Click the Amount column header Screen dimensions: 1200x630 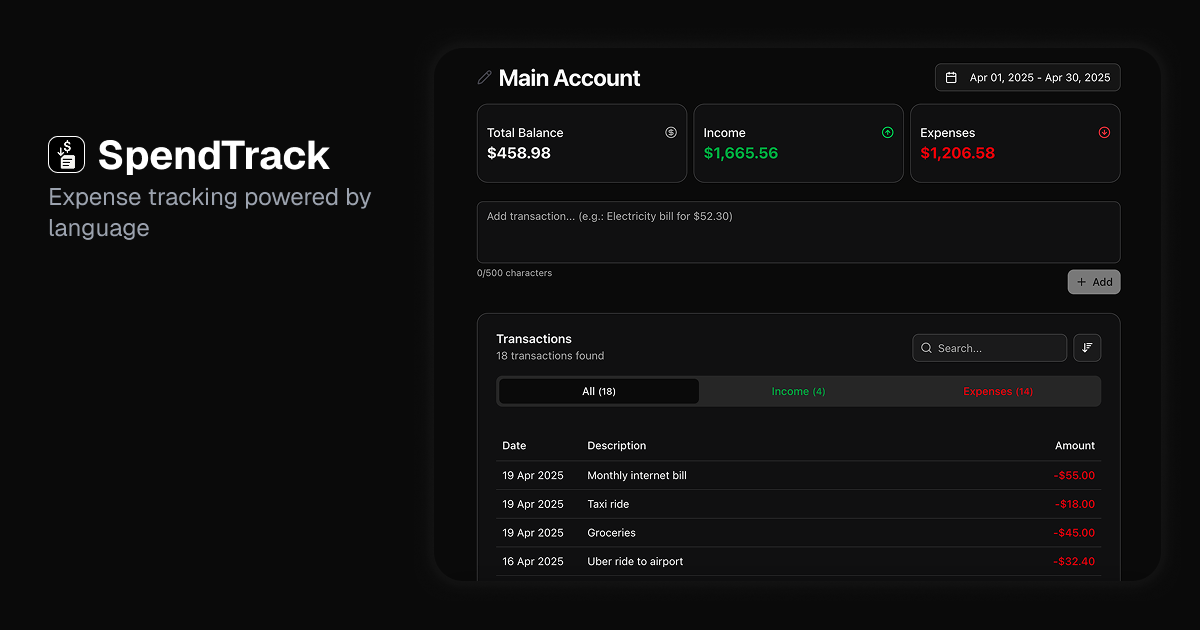click(x=1075, y=445)
